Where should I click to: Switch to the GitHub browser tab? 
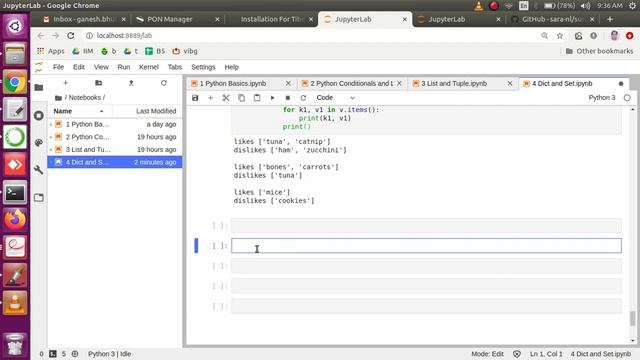(x=553, y=19)
